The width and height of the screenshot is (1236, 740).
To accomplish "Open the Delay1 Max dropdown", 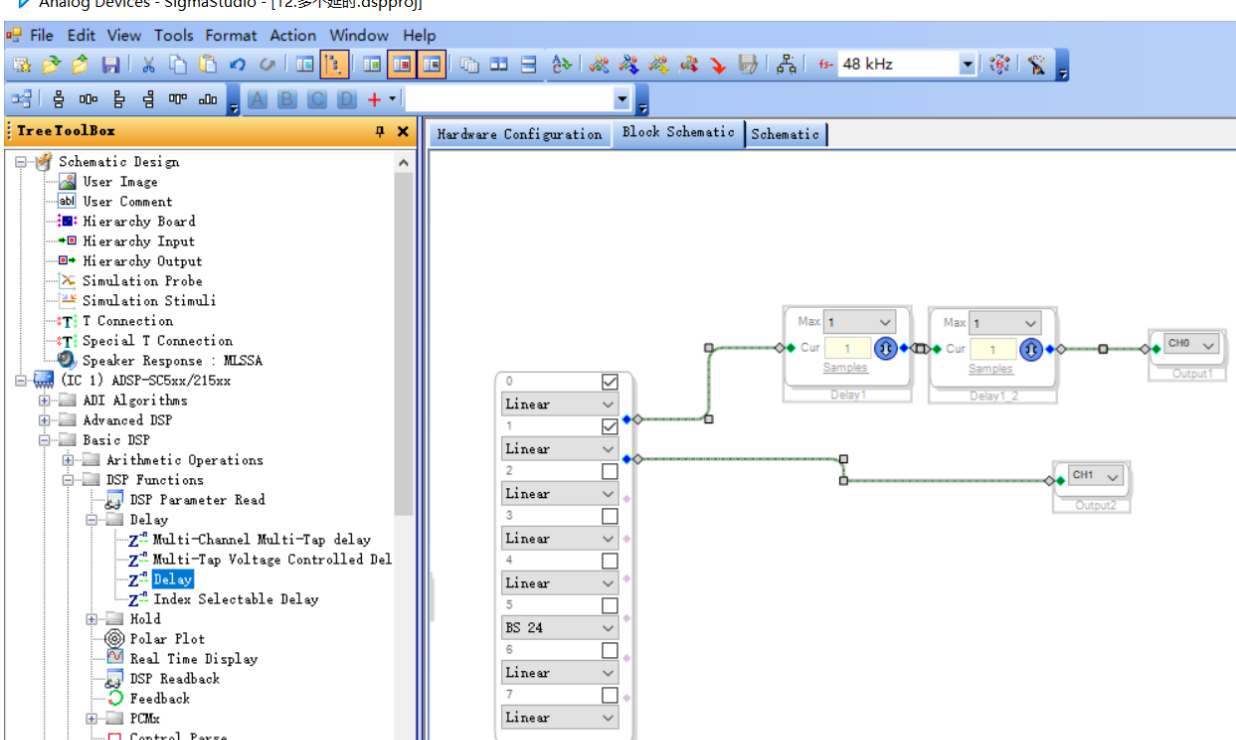I will click(x=884, y=322).
